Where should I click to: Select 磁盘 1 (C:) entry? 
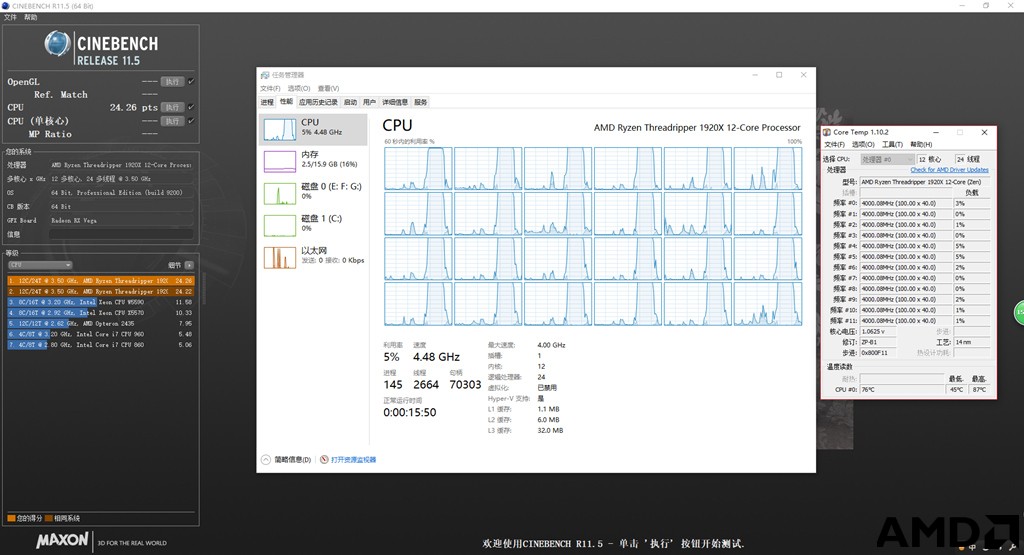[x=314, y=223]
